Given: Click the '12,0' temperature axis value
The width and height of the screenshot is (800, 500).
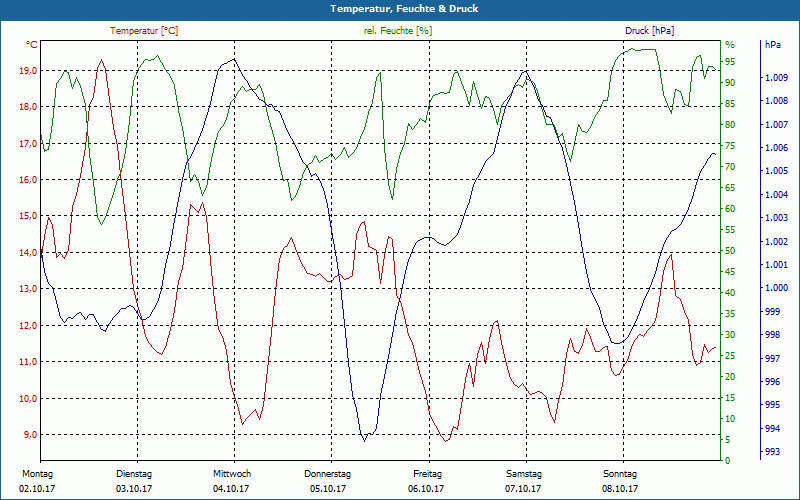Looking at the screenshot, I should [28, 326].
